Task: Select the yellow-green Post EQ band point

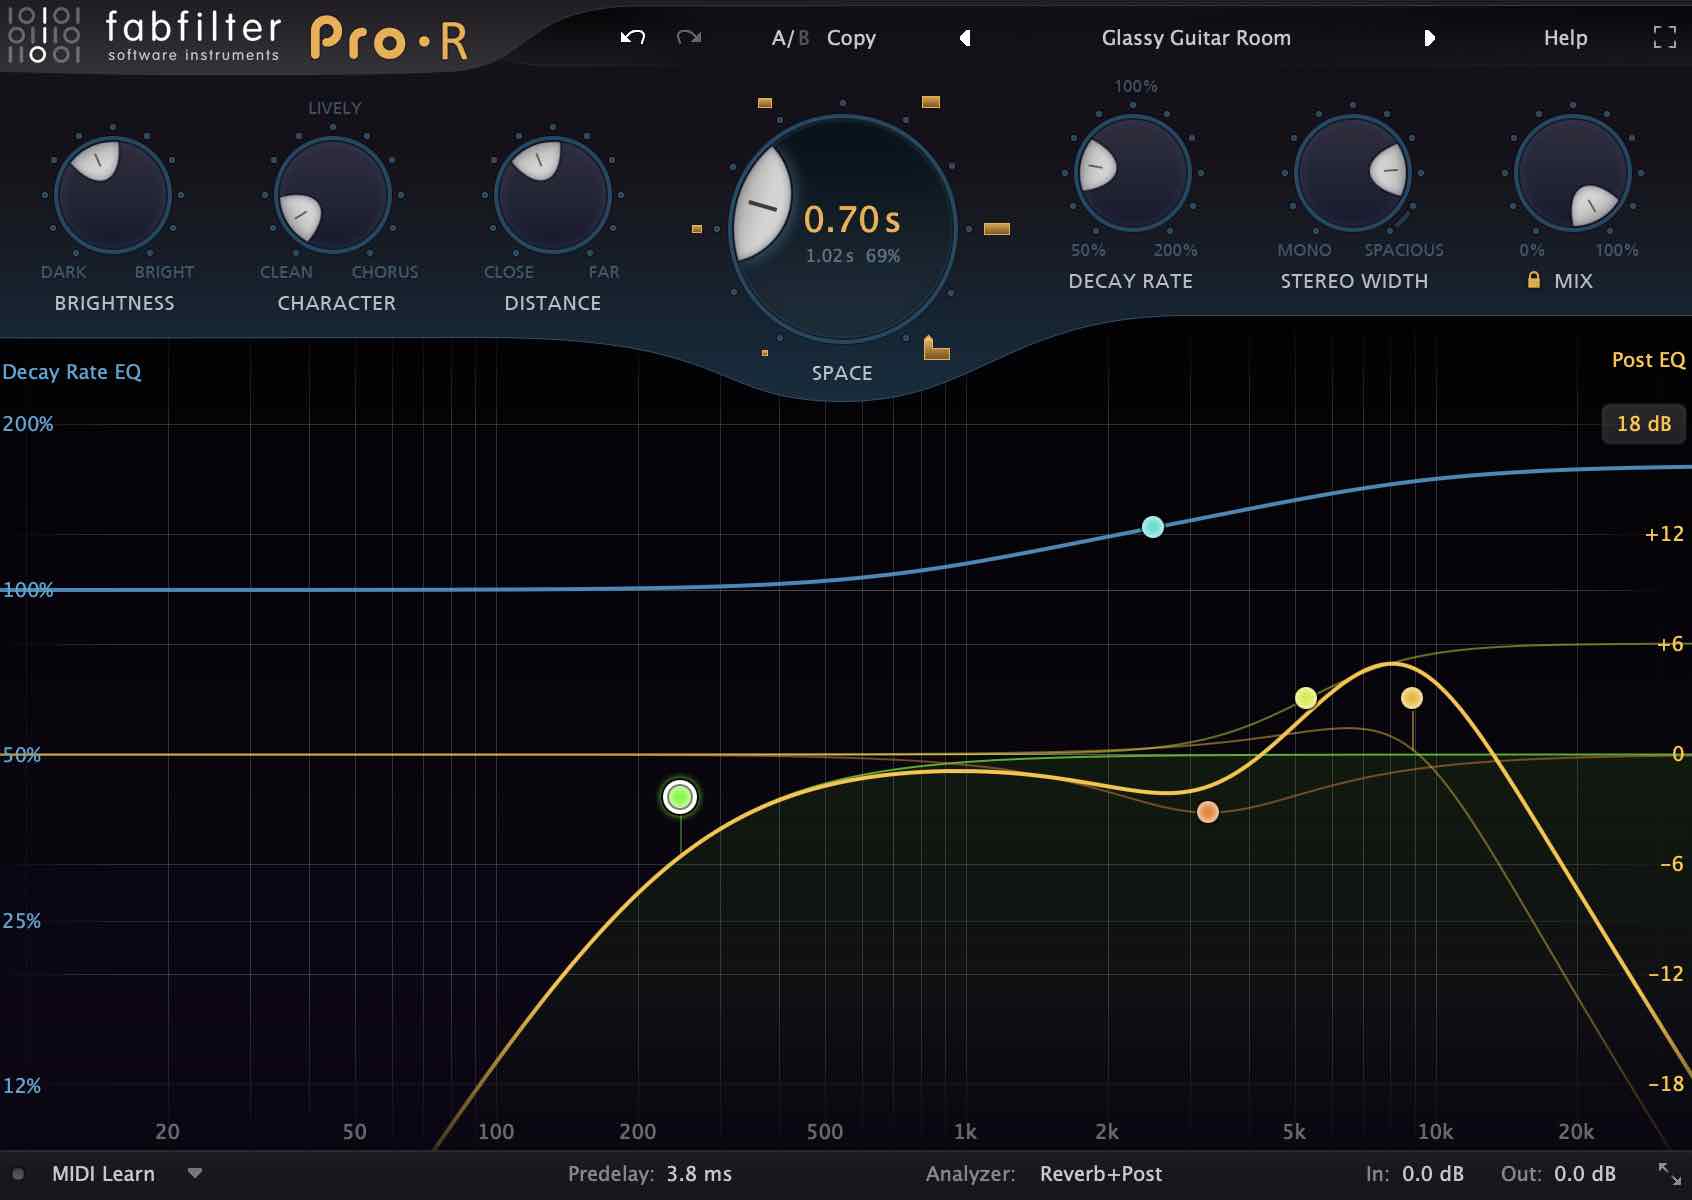Action: click(x=1306, y=698)
